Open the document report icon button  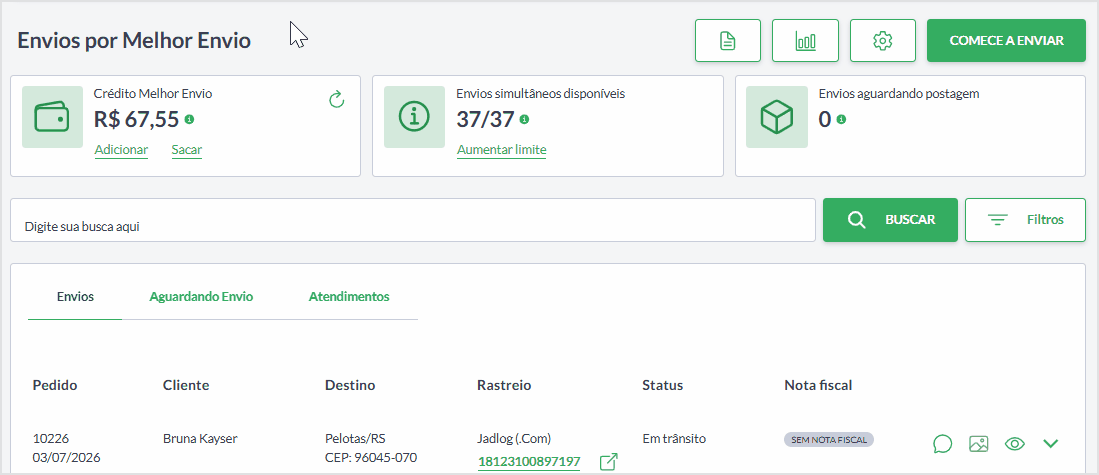pyautogui.click(x=728, y=41)
